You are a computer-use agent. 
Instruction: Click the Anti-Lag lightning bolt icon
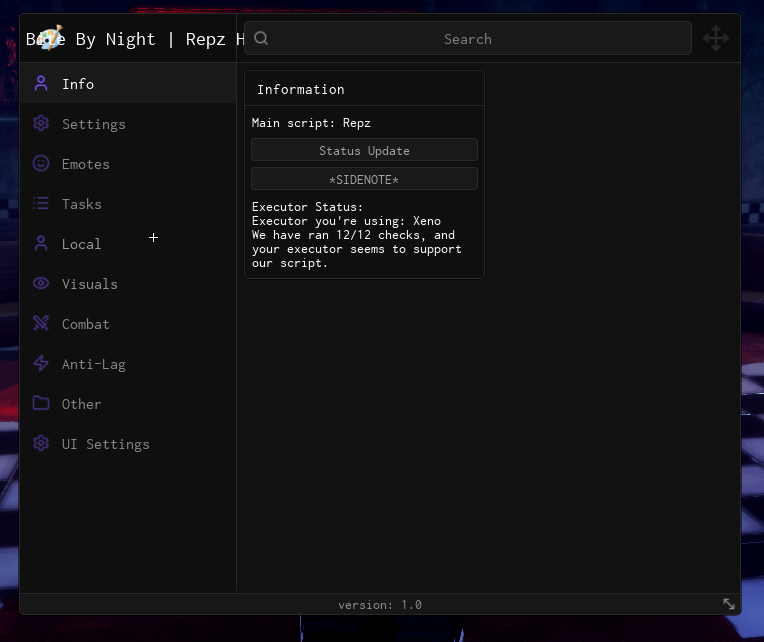pyautogui.click(x=41, y=363)
